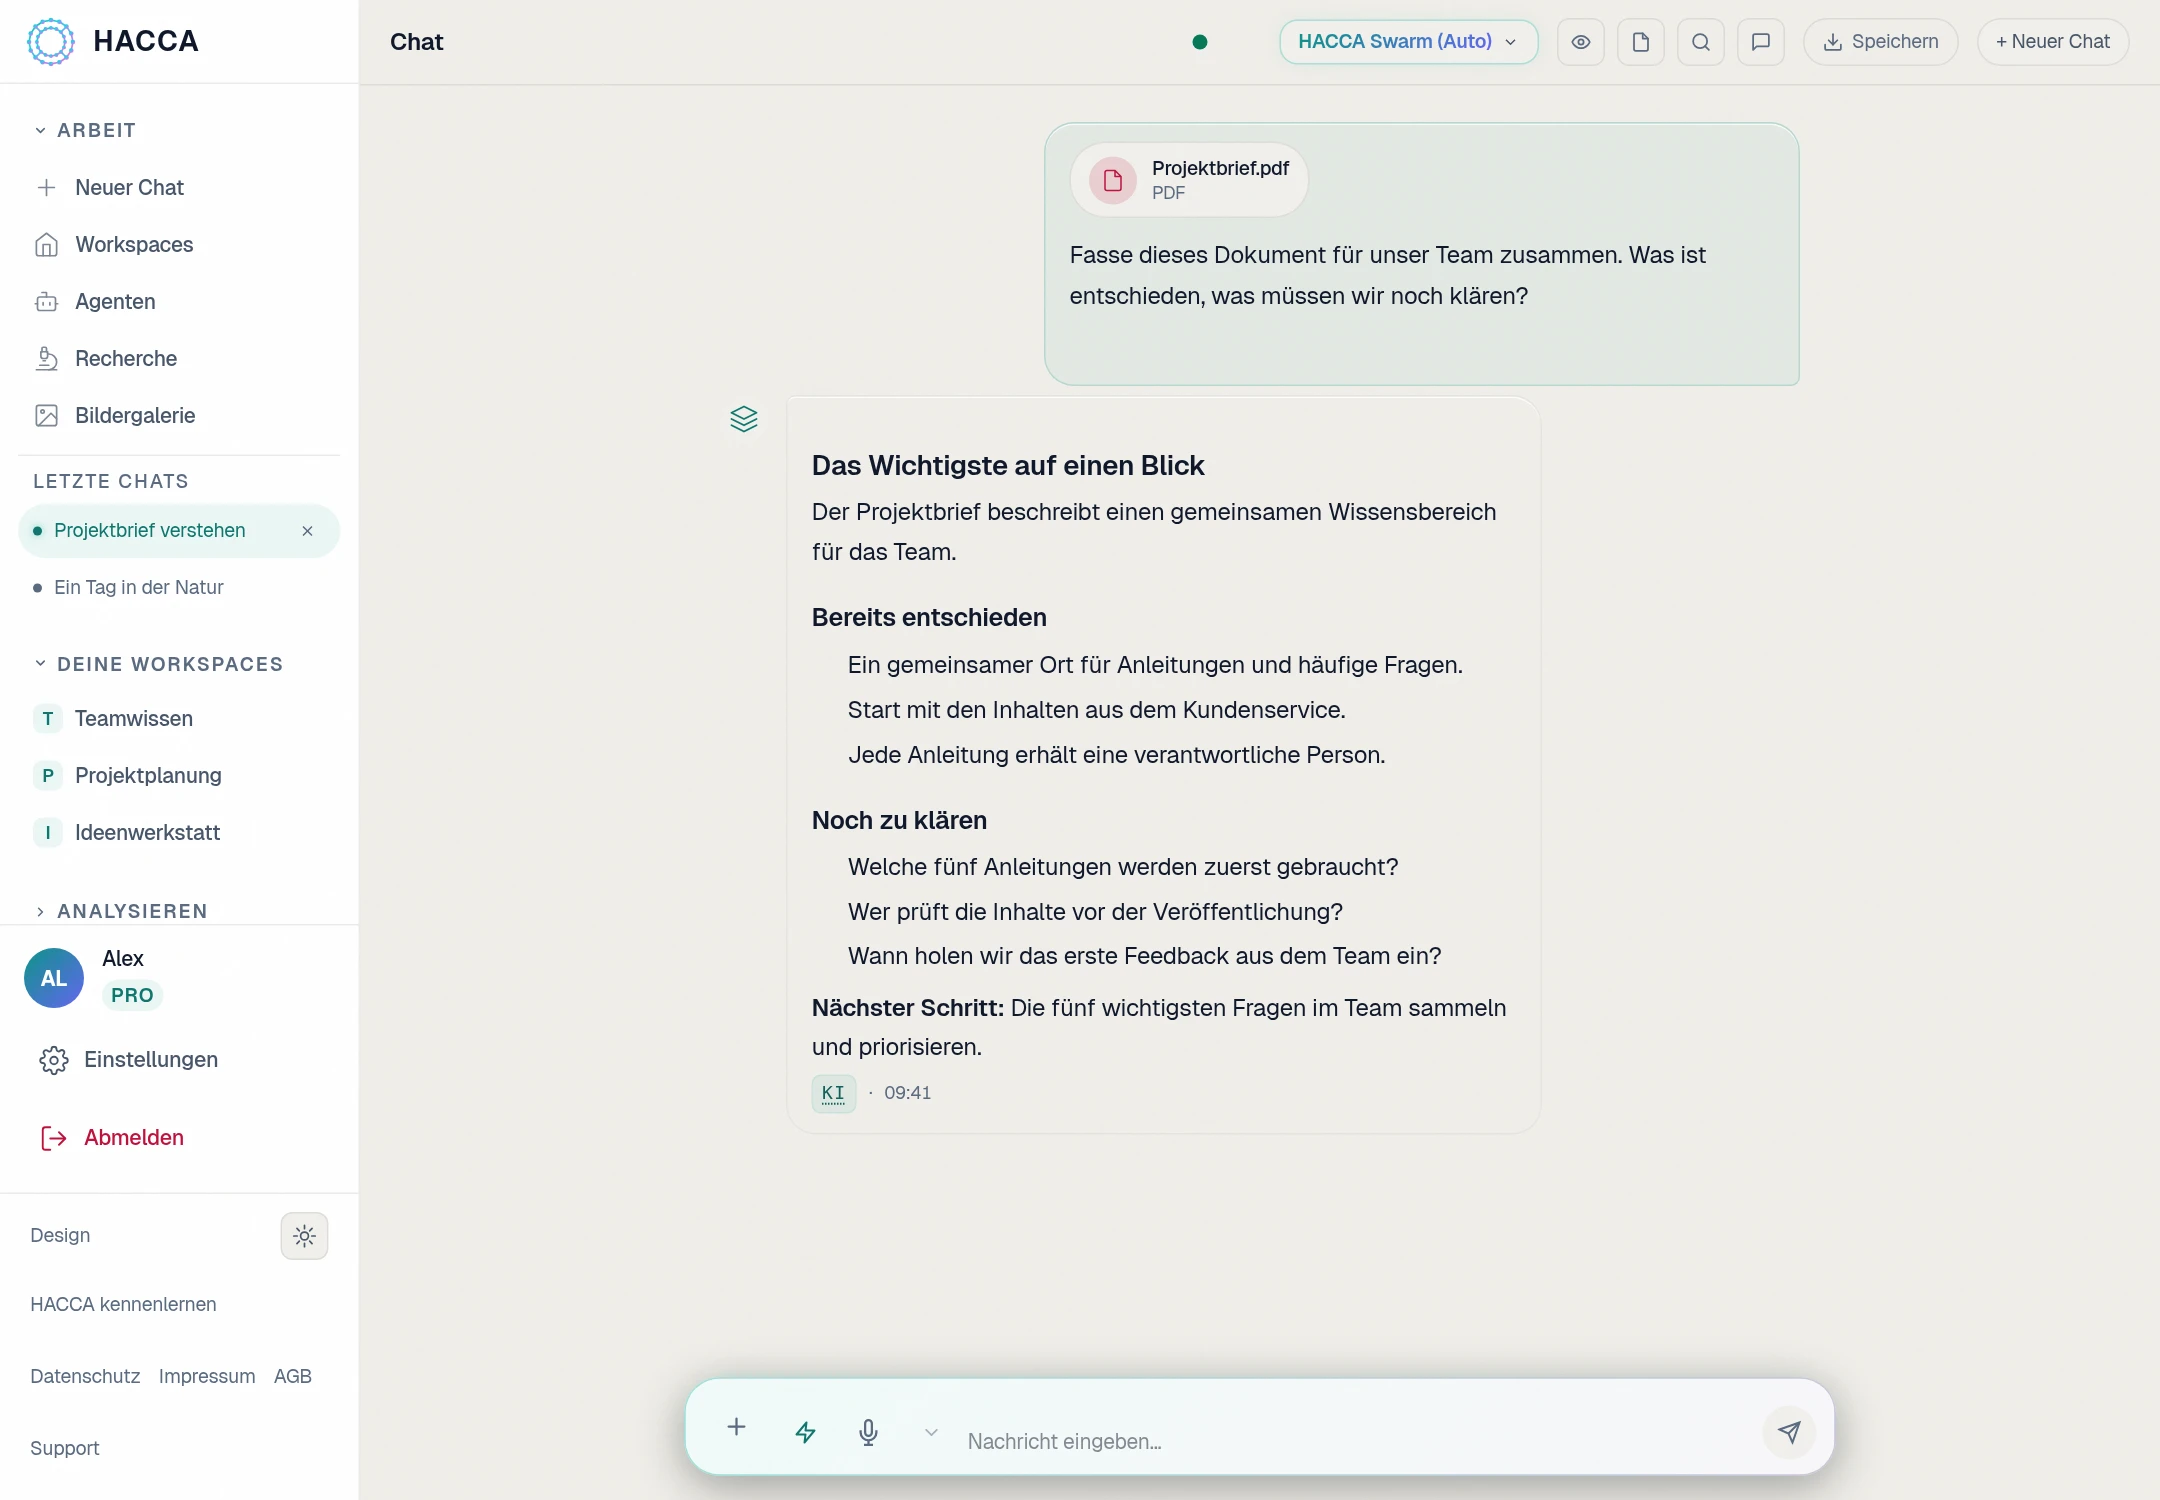Viewport: 2160px width, 1500px height.
Task: Open the Impressum link
Action: tap(207, 1376)
